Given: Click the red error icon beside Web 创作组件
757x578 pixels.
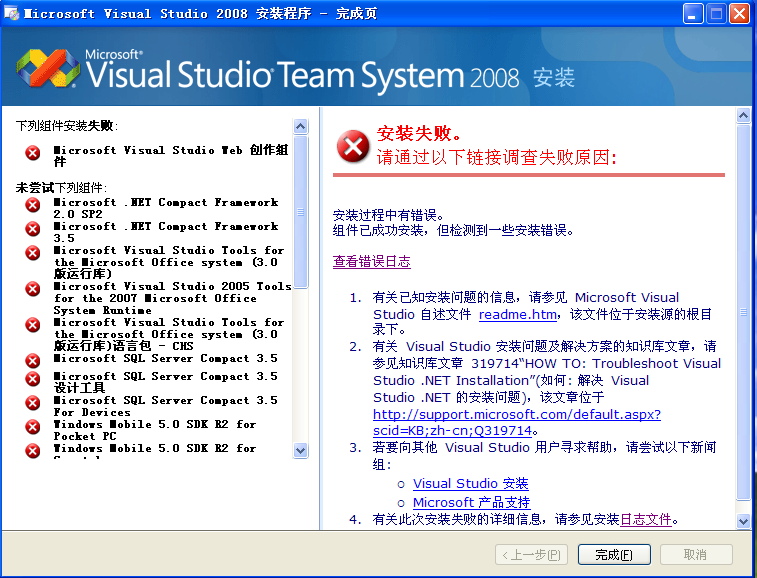Looking at the screenshot, I should point(33,153).
